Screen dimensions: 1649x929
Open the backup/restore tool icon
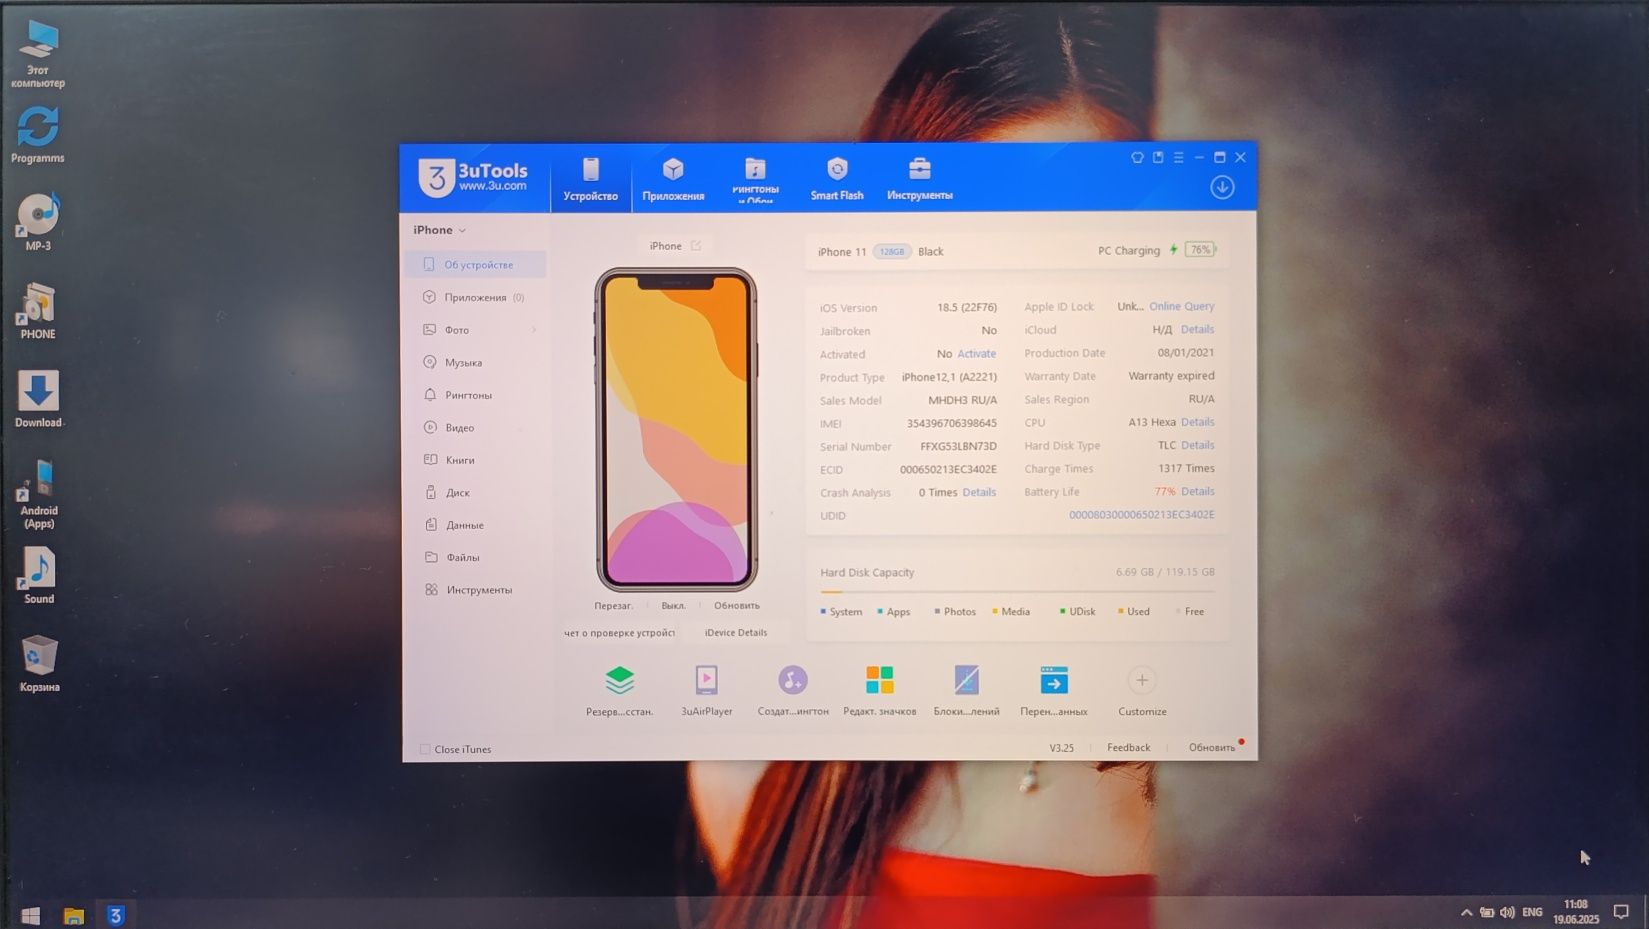click(x=620, y=681)
